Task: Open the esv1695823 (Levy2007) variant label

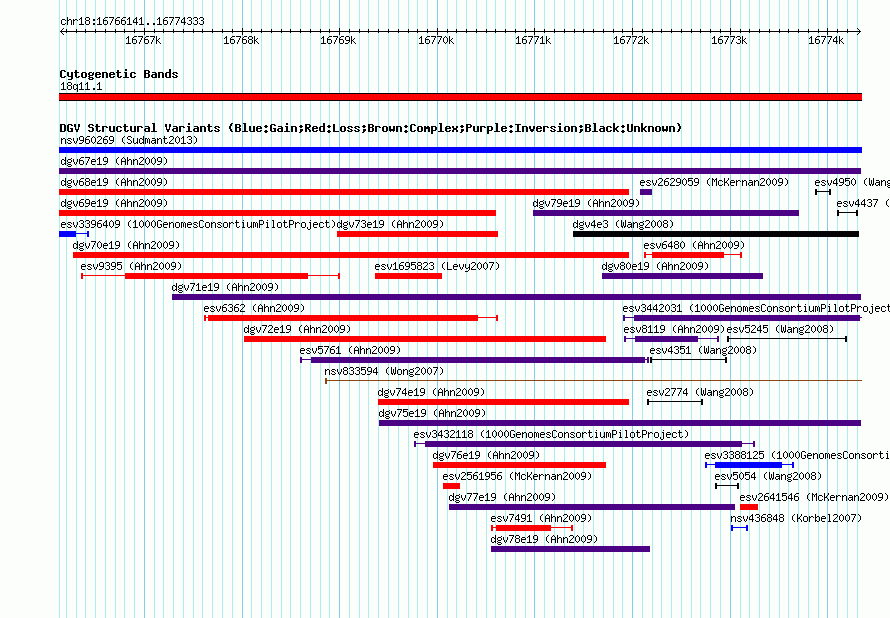Action: point(437,266)
